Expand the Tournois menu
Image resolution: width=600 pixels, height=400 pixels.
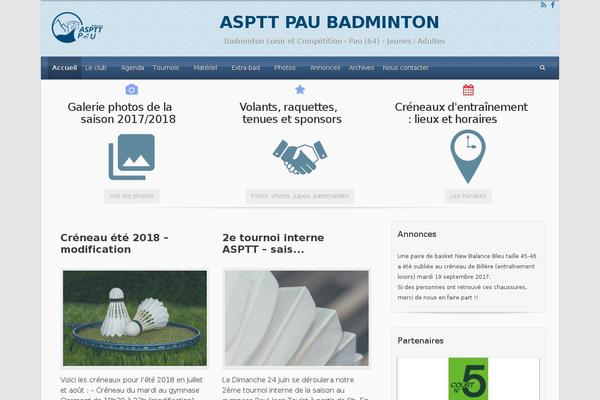click(x=166, y=68)
